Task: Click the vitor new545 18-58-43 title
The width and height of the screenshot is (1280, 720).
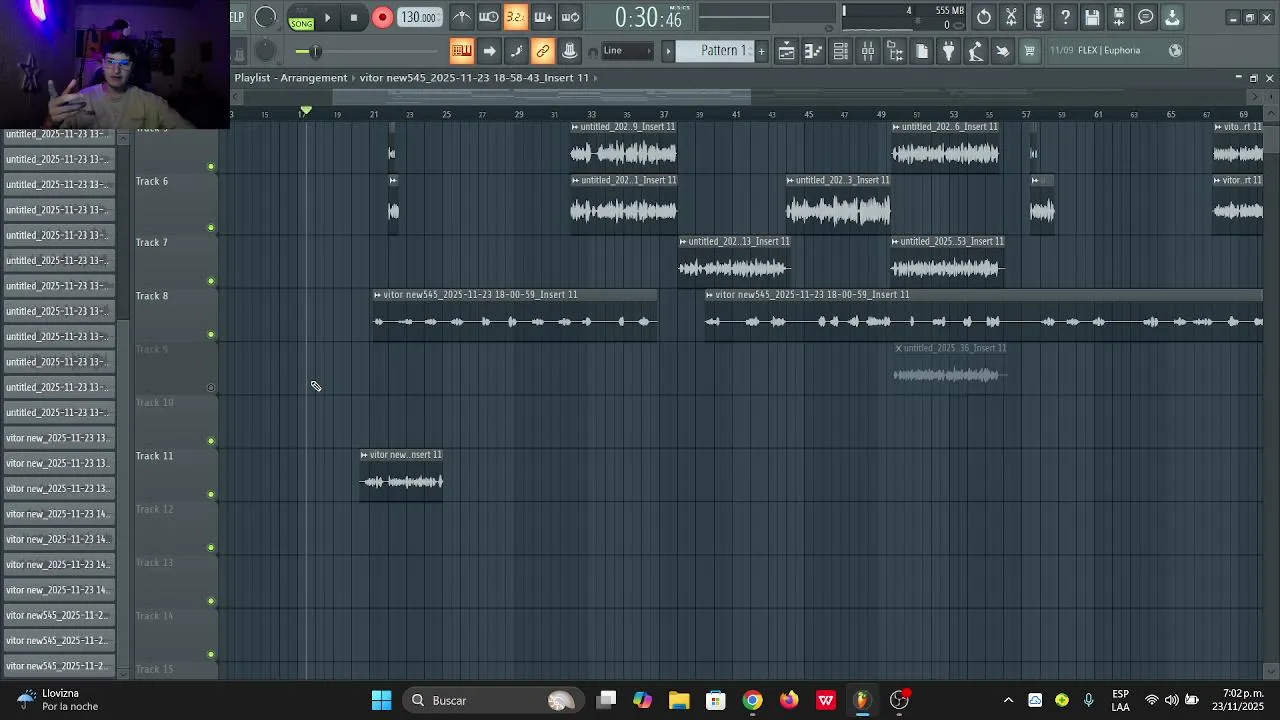Action: [474, 78]
